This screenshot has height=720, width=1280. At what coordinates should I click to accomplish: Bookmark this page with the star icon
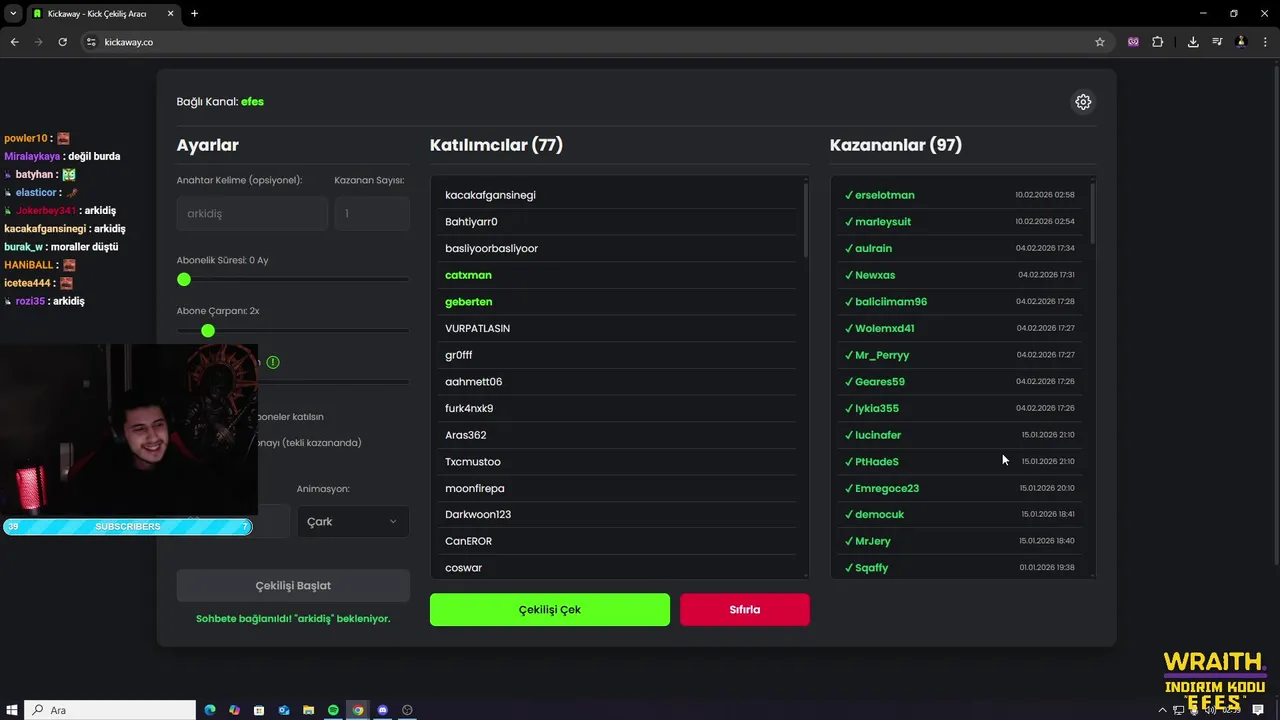(1100, 42)
